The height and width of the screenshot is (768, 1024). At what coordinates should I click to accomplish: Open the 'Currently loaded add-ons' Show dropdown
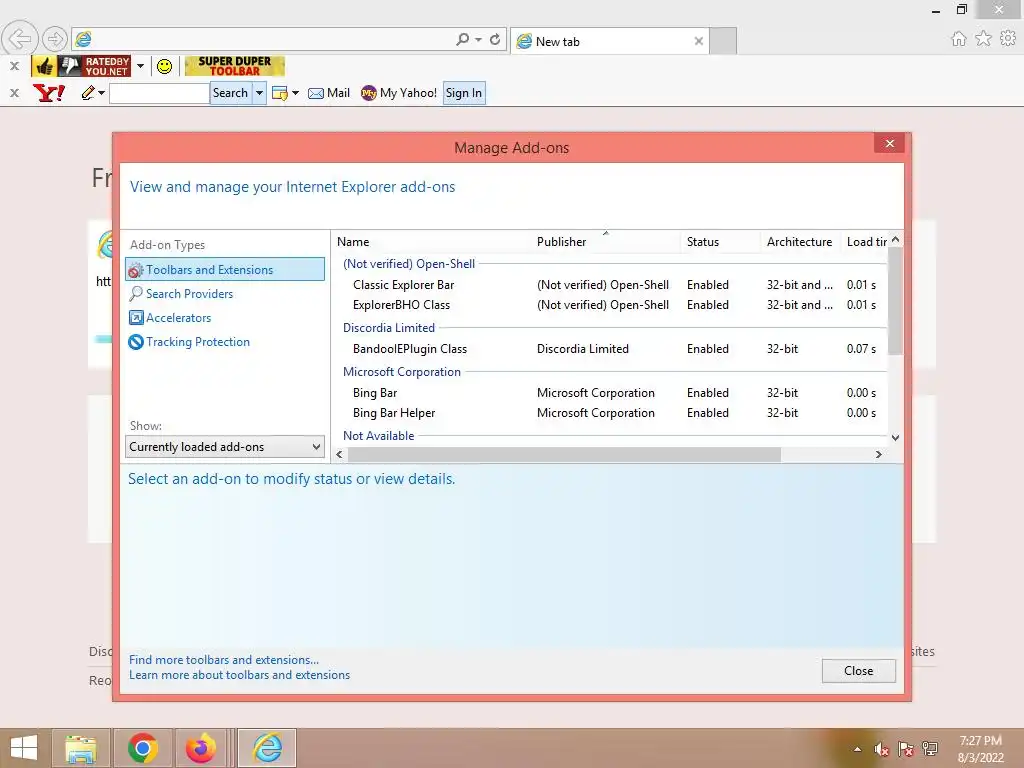[x=225, y=447]
